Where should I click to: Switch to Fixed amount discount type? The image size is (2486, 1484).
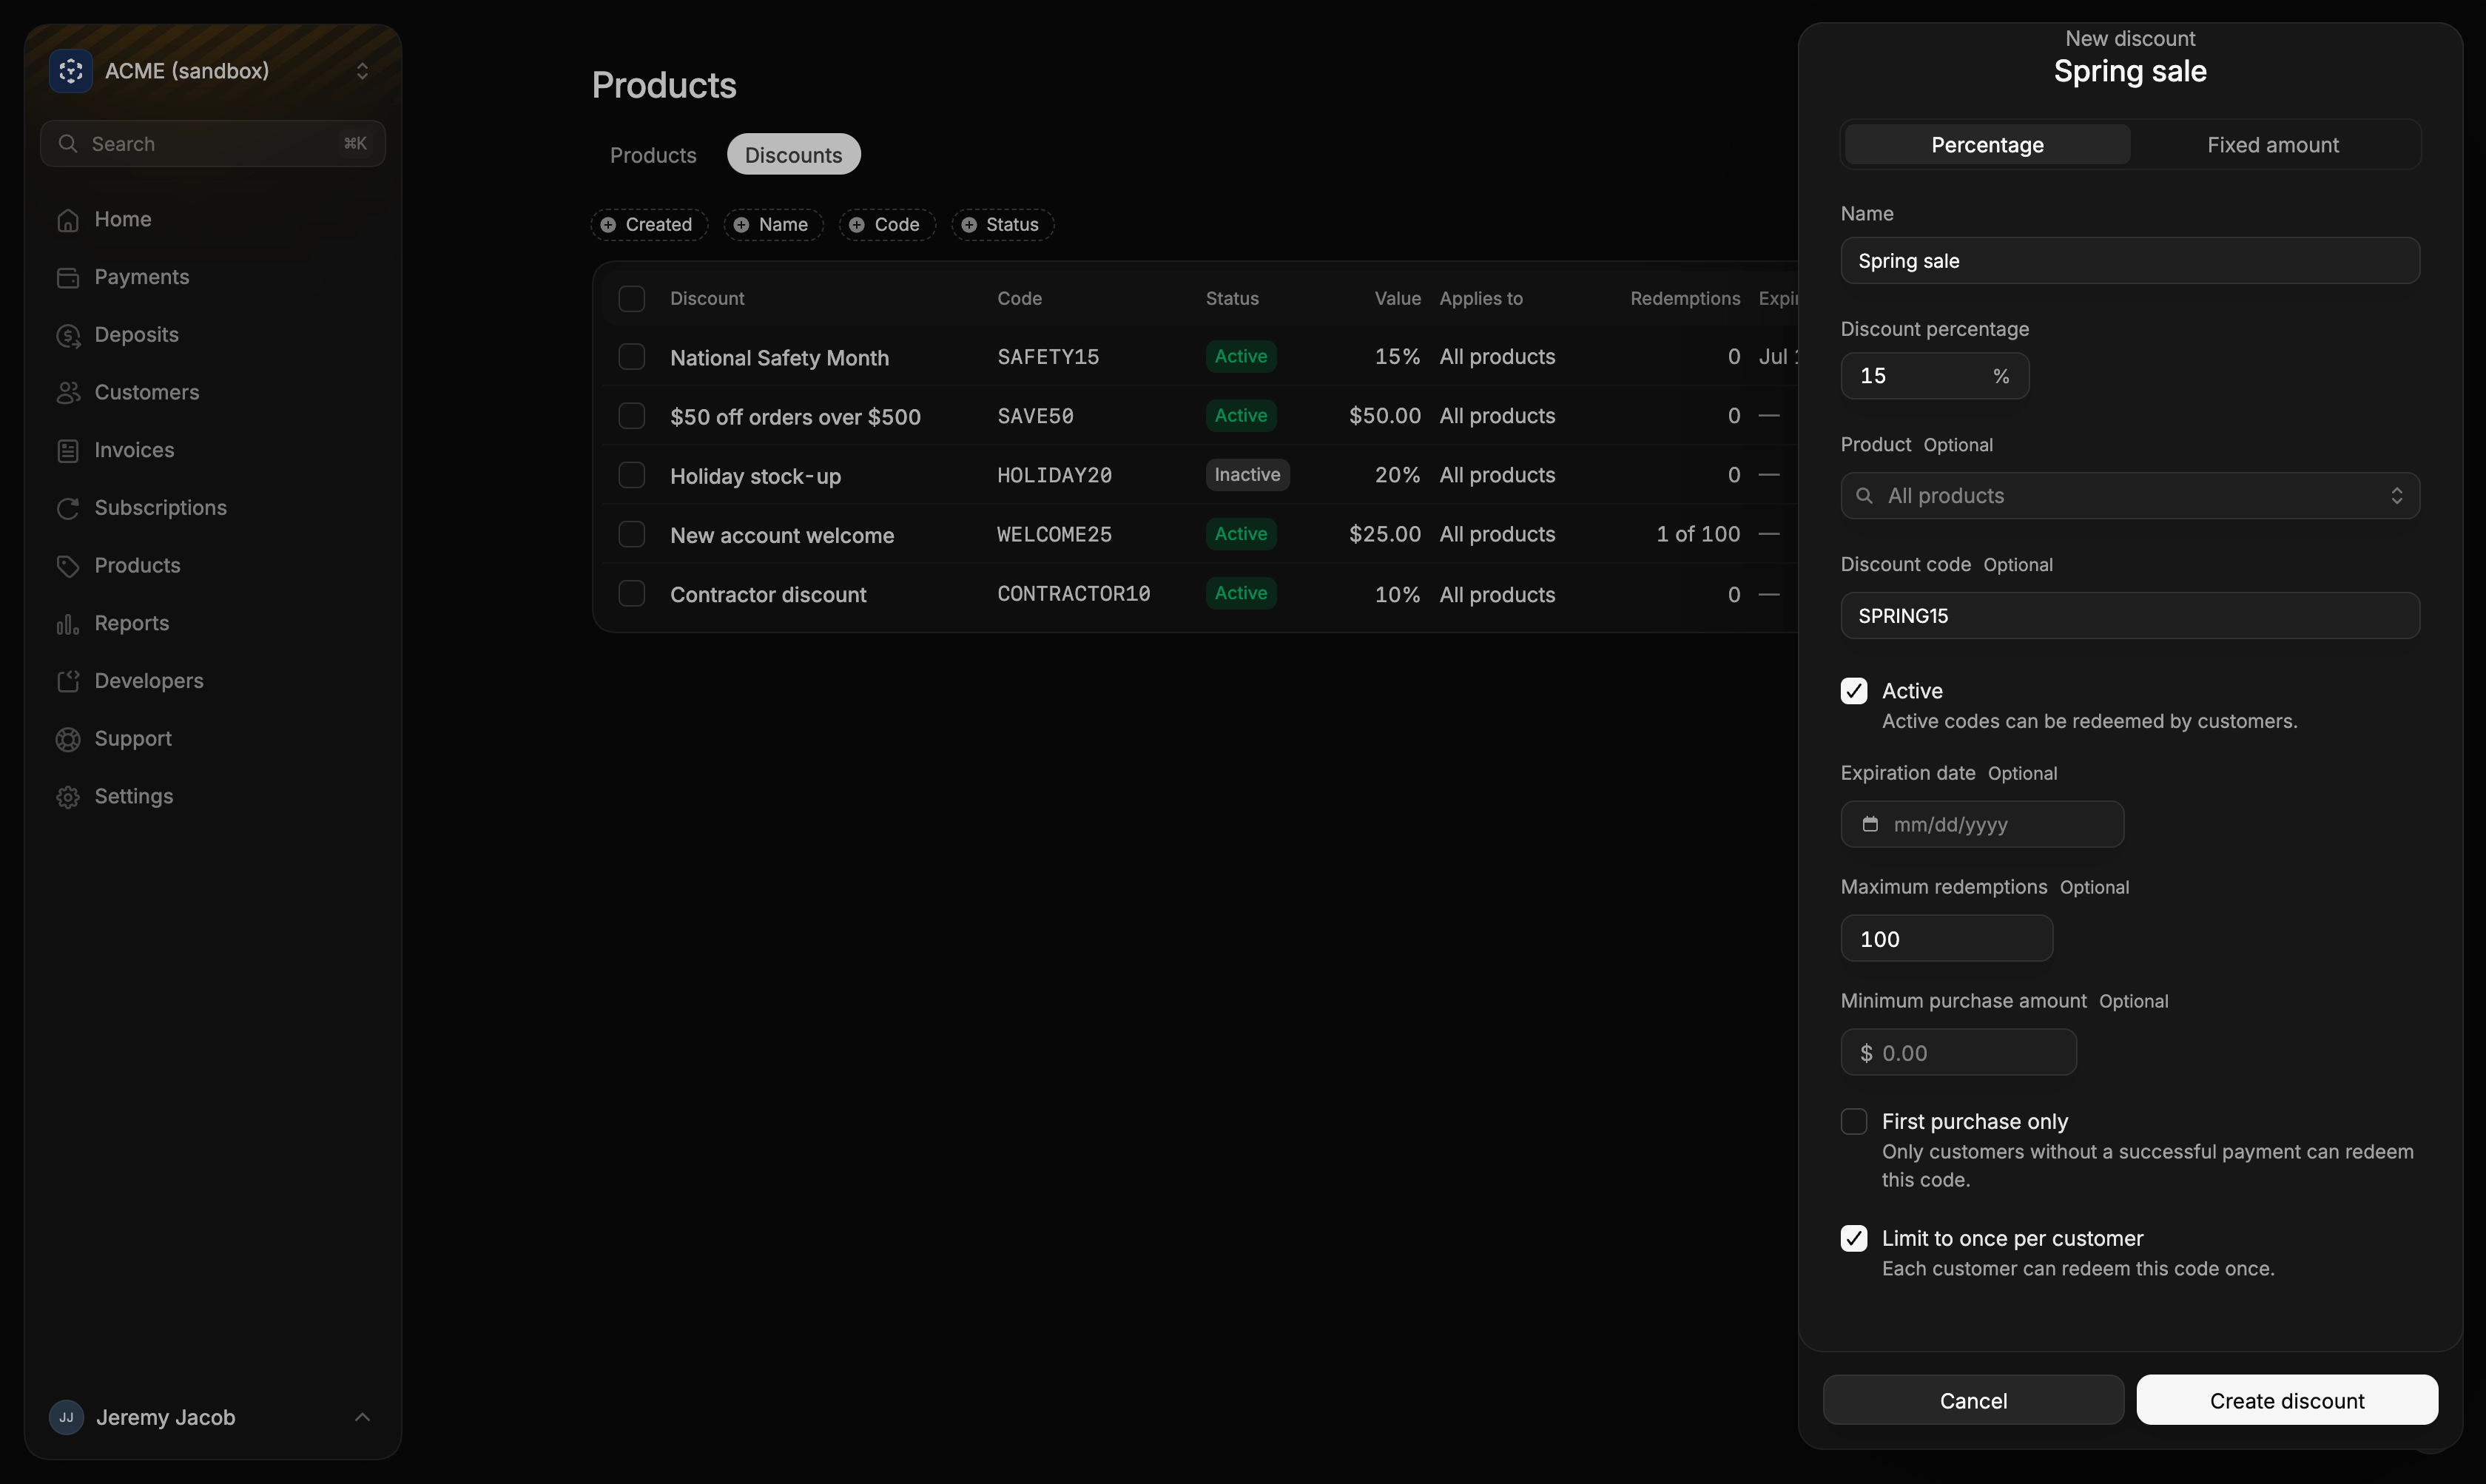(x=2273, y=145)
